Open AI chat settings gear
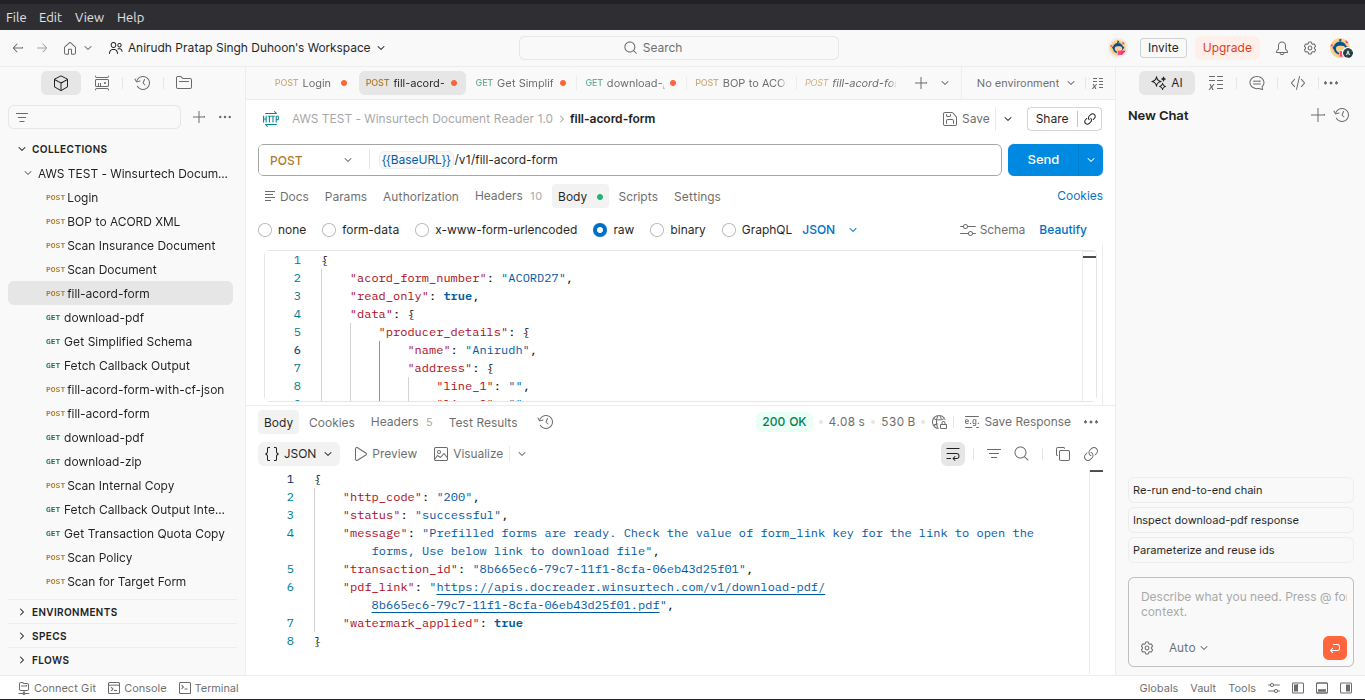 pyautogui.click(x=1147, y=648)
